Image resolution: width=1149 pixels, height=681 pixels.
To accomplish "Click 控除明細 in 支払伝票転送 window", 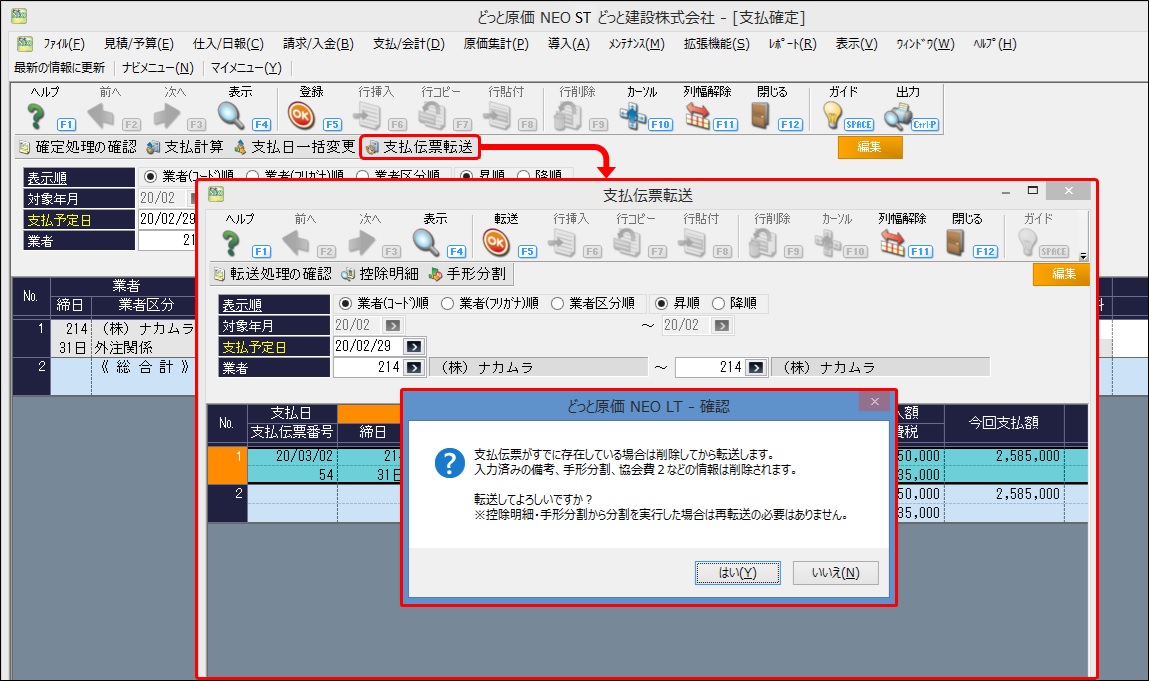I will coord(380,274).
